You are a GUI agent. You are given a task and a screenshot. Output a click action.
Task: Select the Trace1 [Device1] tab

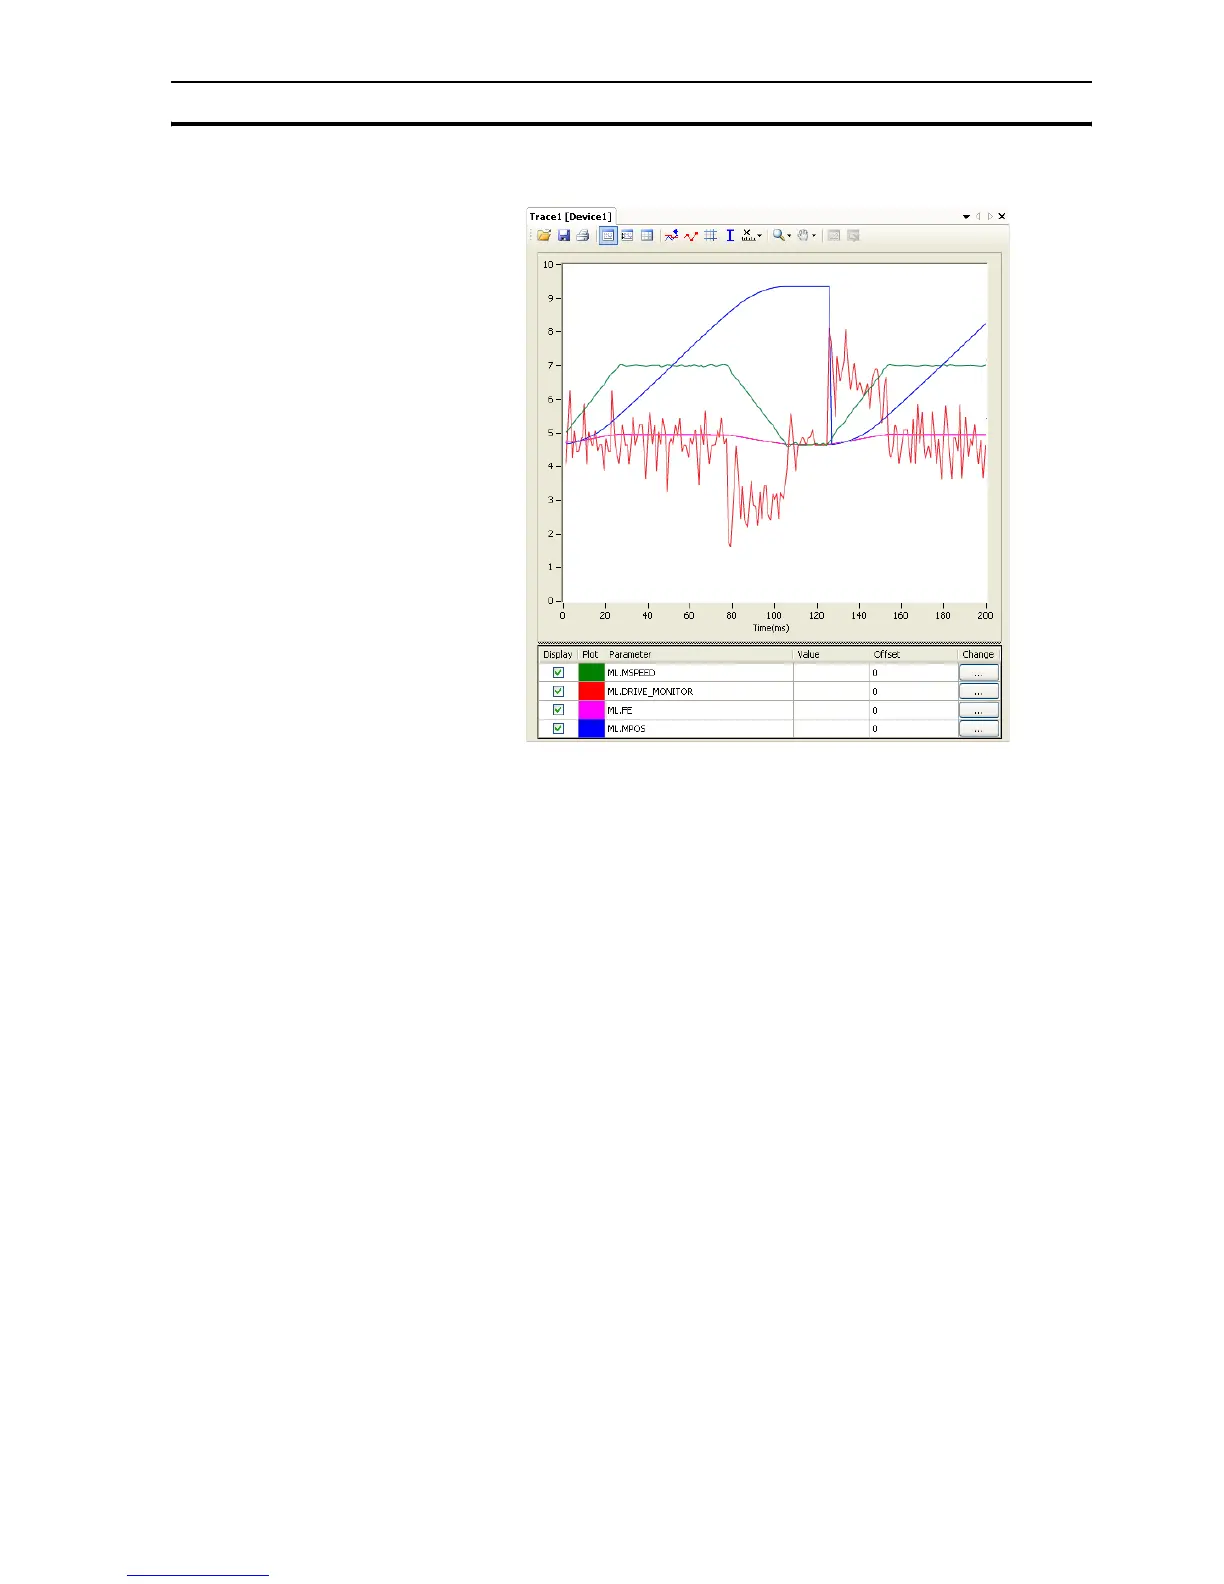coord(570,216)
